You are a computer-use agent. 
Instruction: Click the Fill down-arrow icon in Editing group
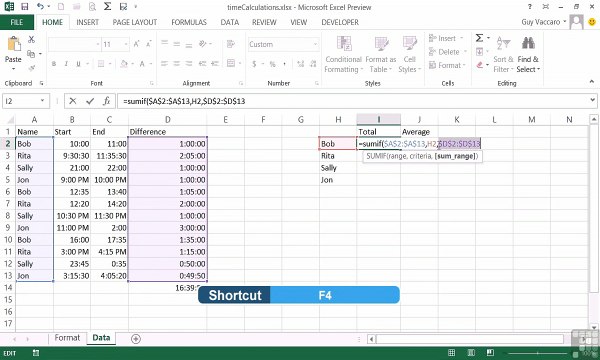click(x=479, y=52)
